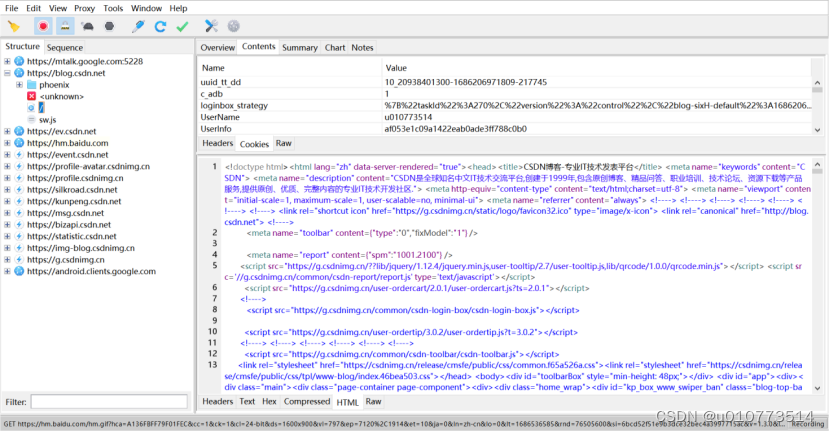
Task: Open the Notes tab
Action: coord(362,47)
